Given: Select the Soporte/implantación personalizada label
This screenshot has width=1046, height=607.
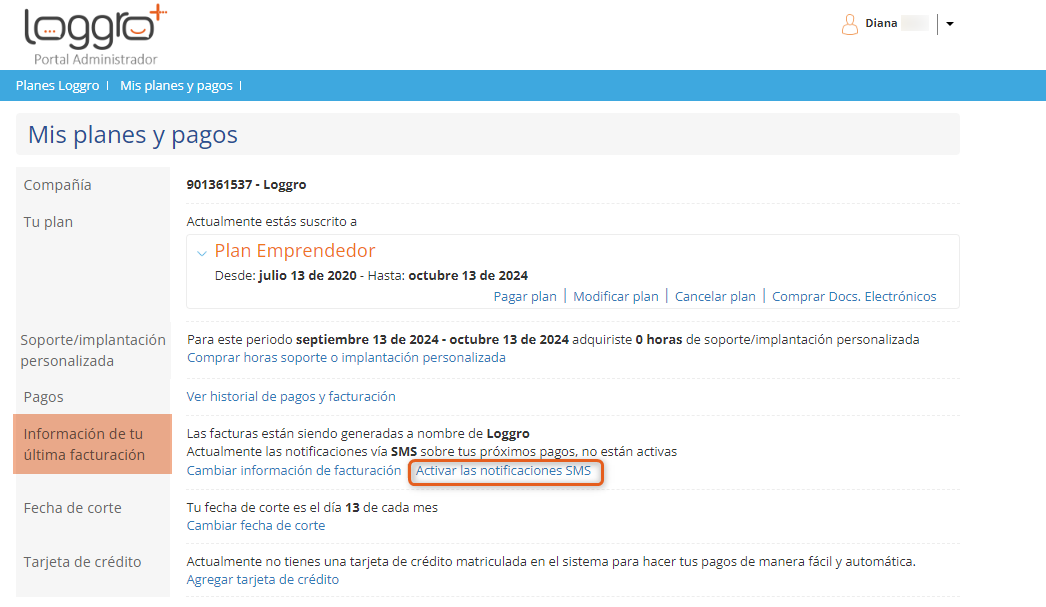Looking at the screenshot, I should click(93, 350).
